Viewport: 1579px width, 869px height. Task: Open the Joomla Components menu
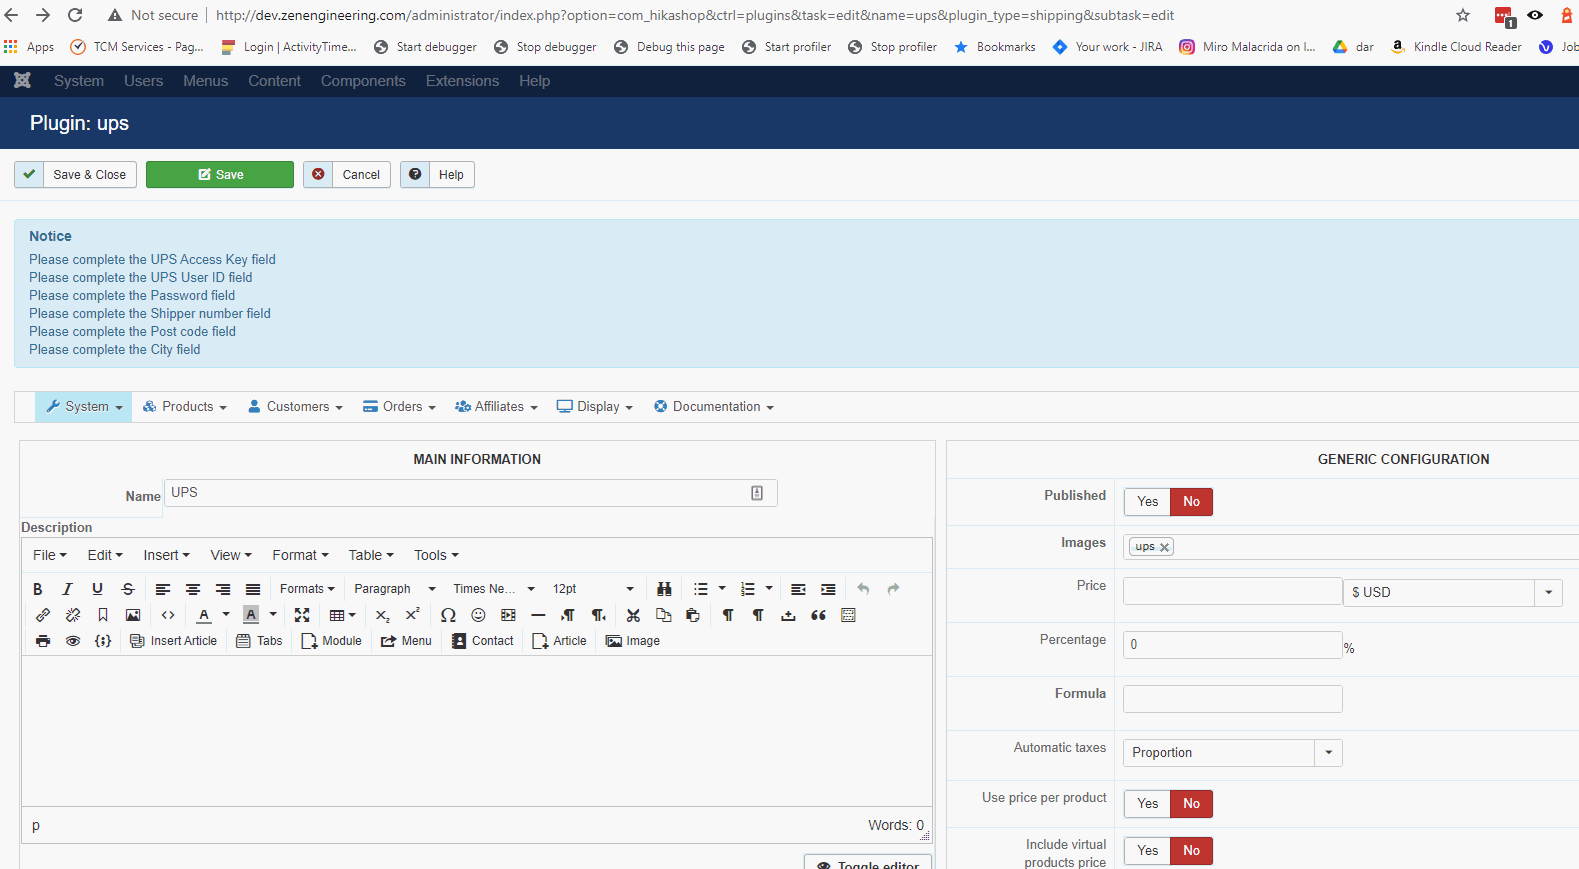click(x=363, y=81)
